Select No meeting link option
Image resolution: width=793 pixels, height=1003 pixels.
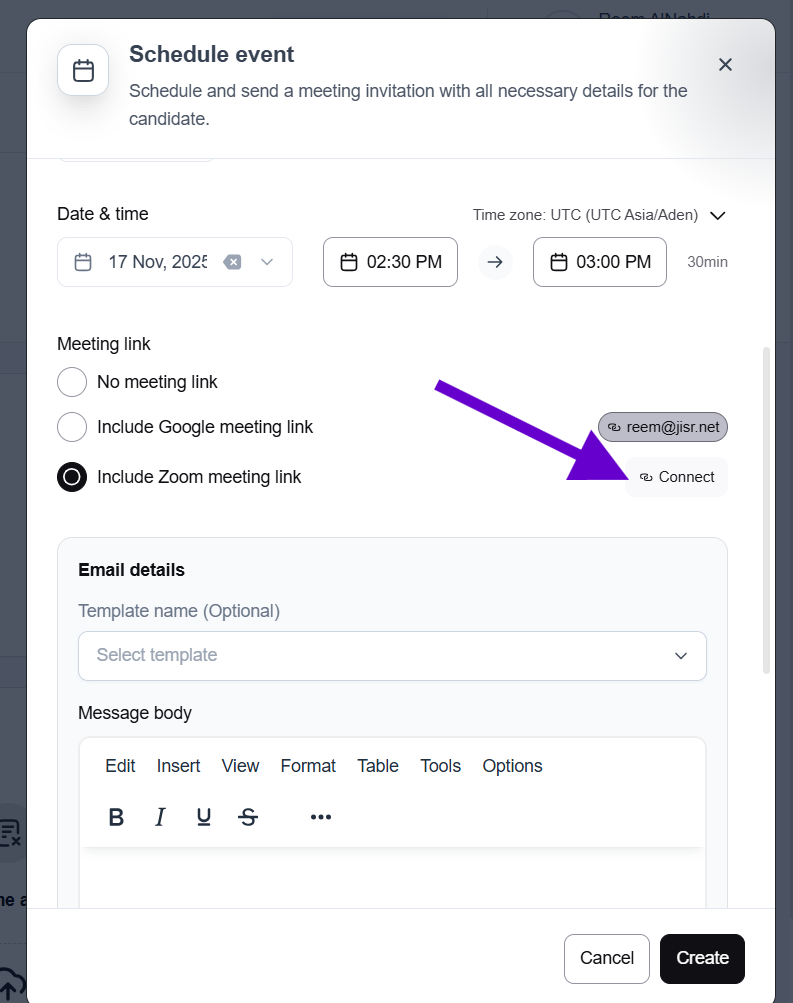coord(72,382)
